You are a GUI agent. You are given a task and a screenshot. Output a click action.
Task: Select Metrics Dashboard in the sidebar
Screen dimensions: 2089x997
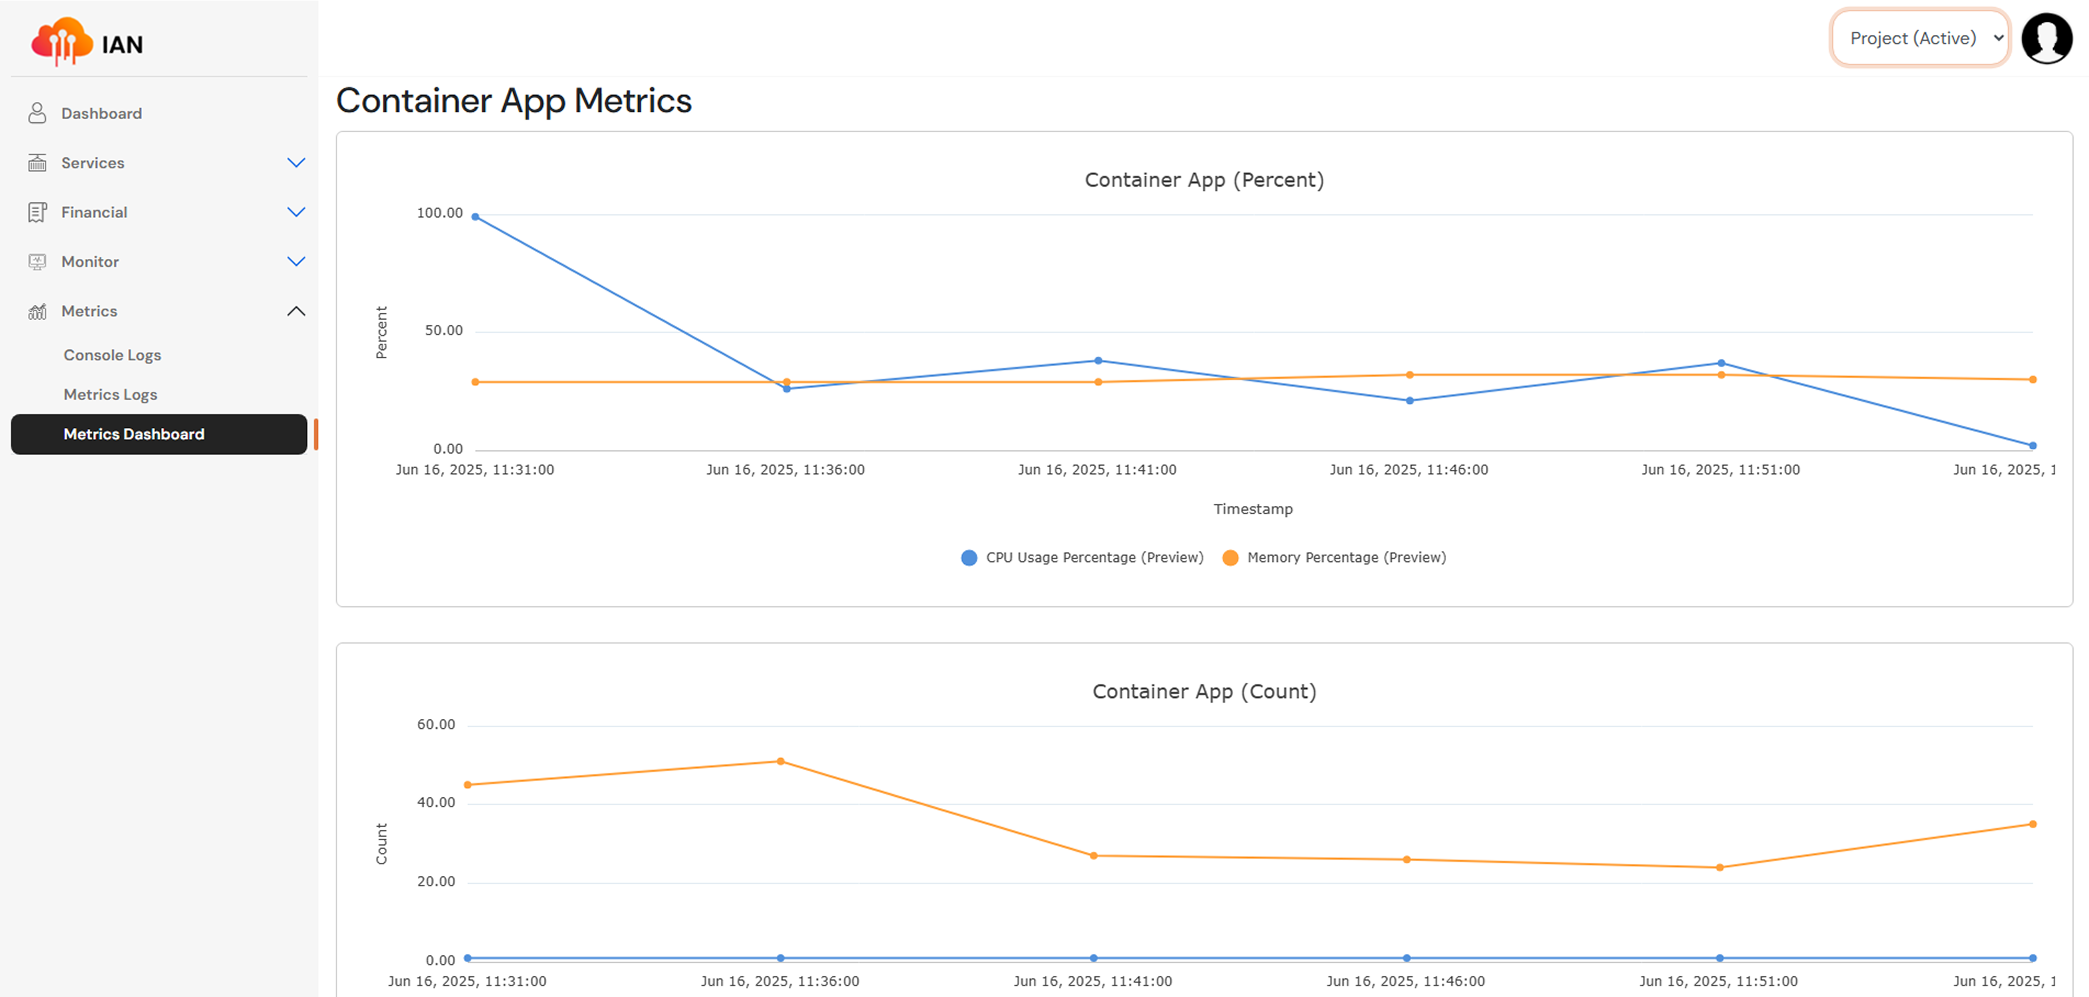(x=133, y=434)
